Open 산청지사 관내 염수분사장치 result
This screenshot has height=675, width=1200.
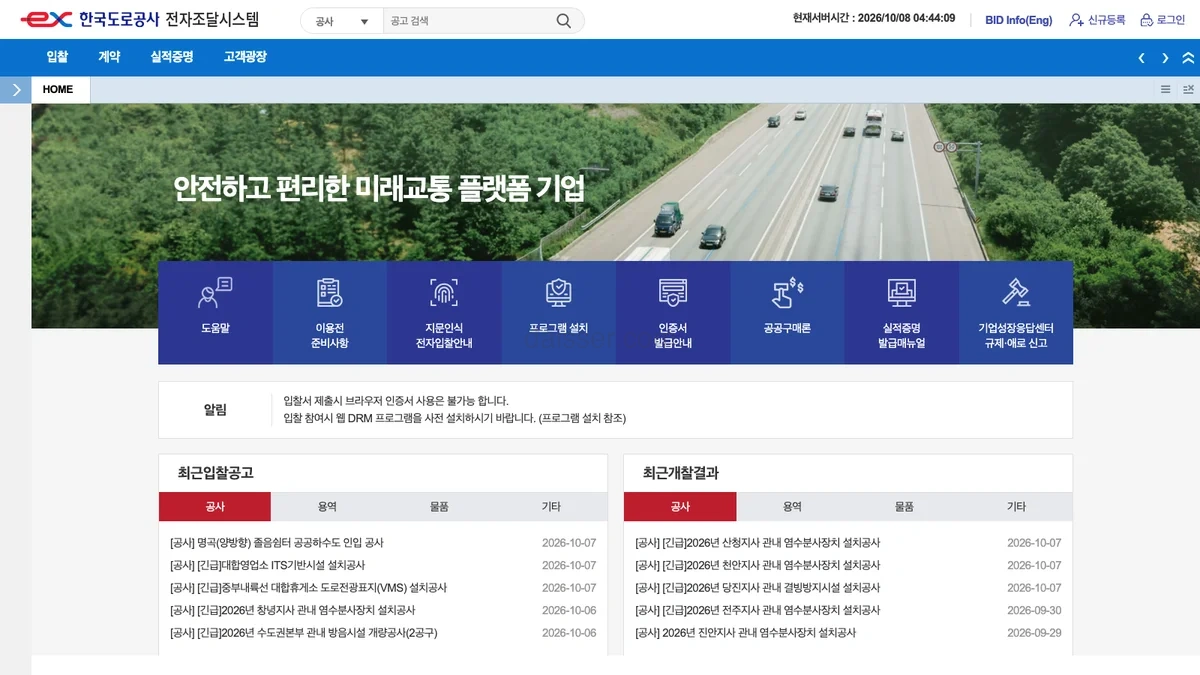click(x=758, y=543)
